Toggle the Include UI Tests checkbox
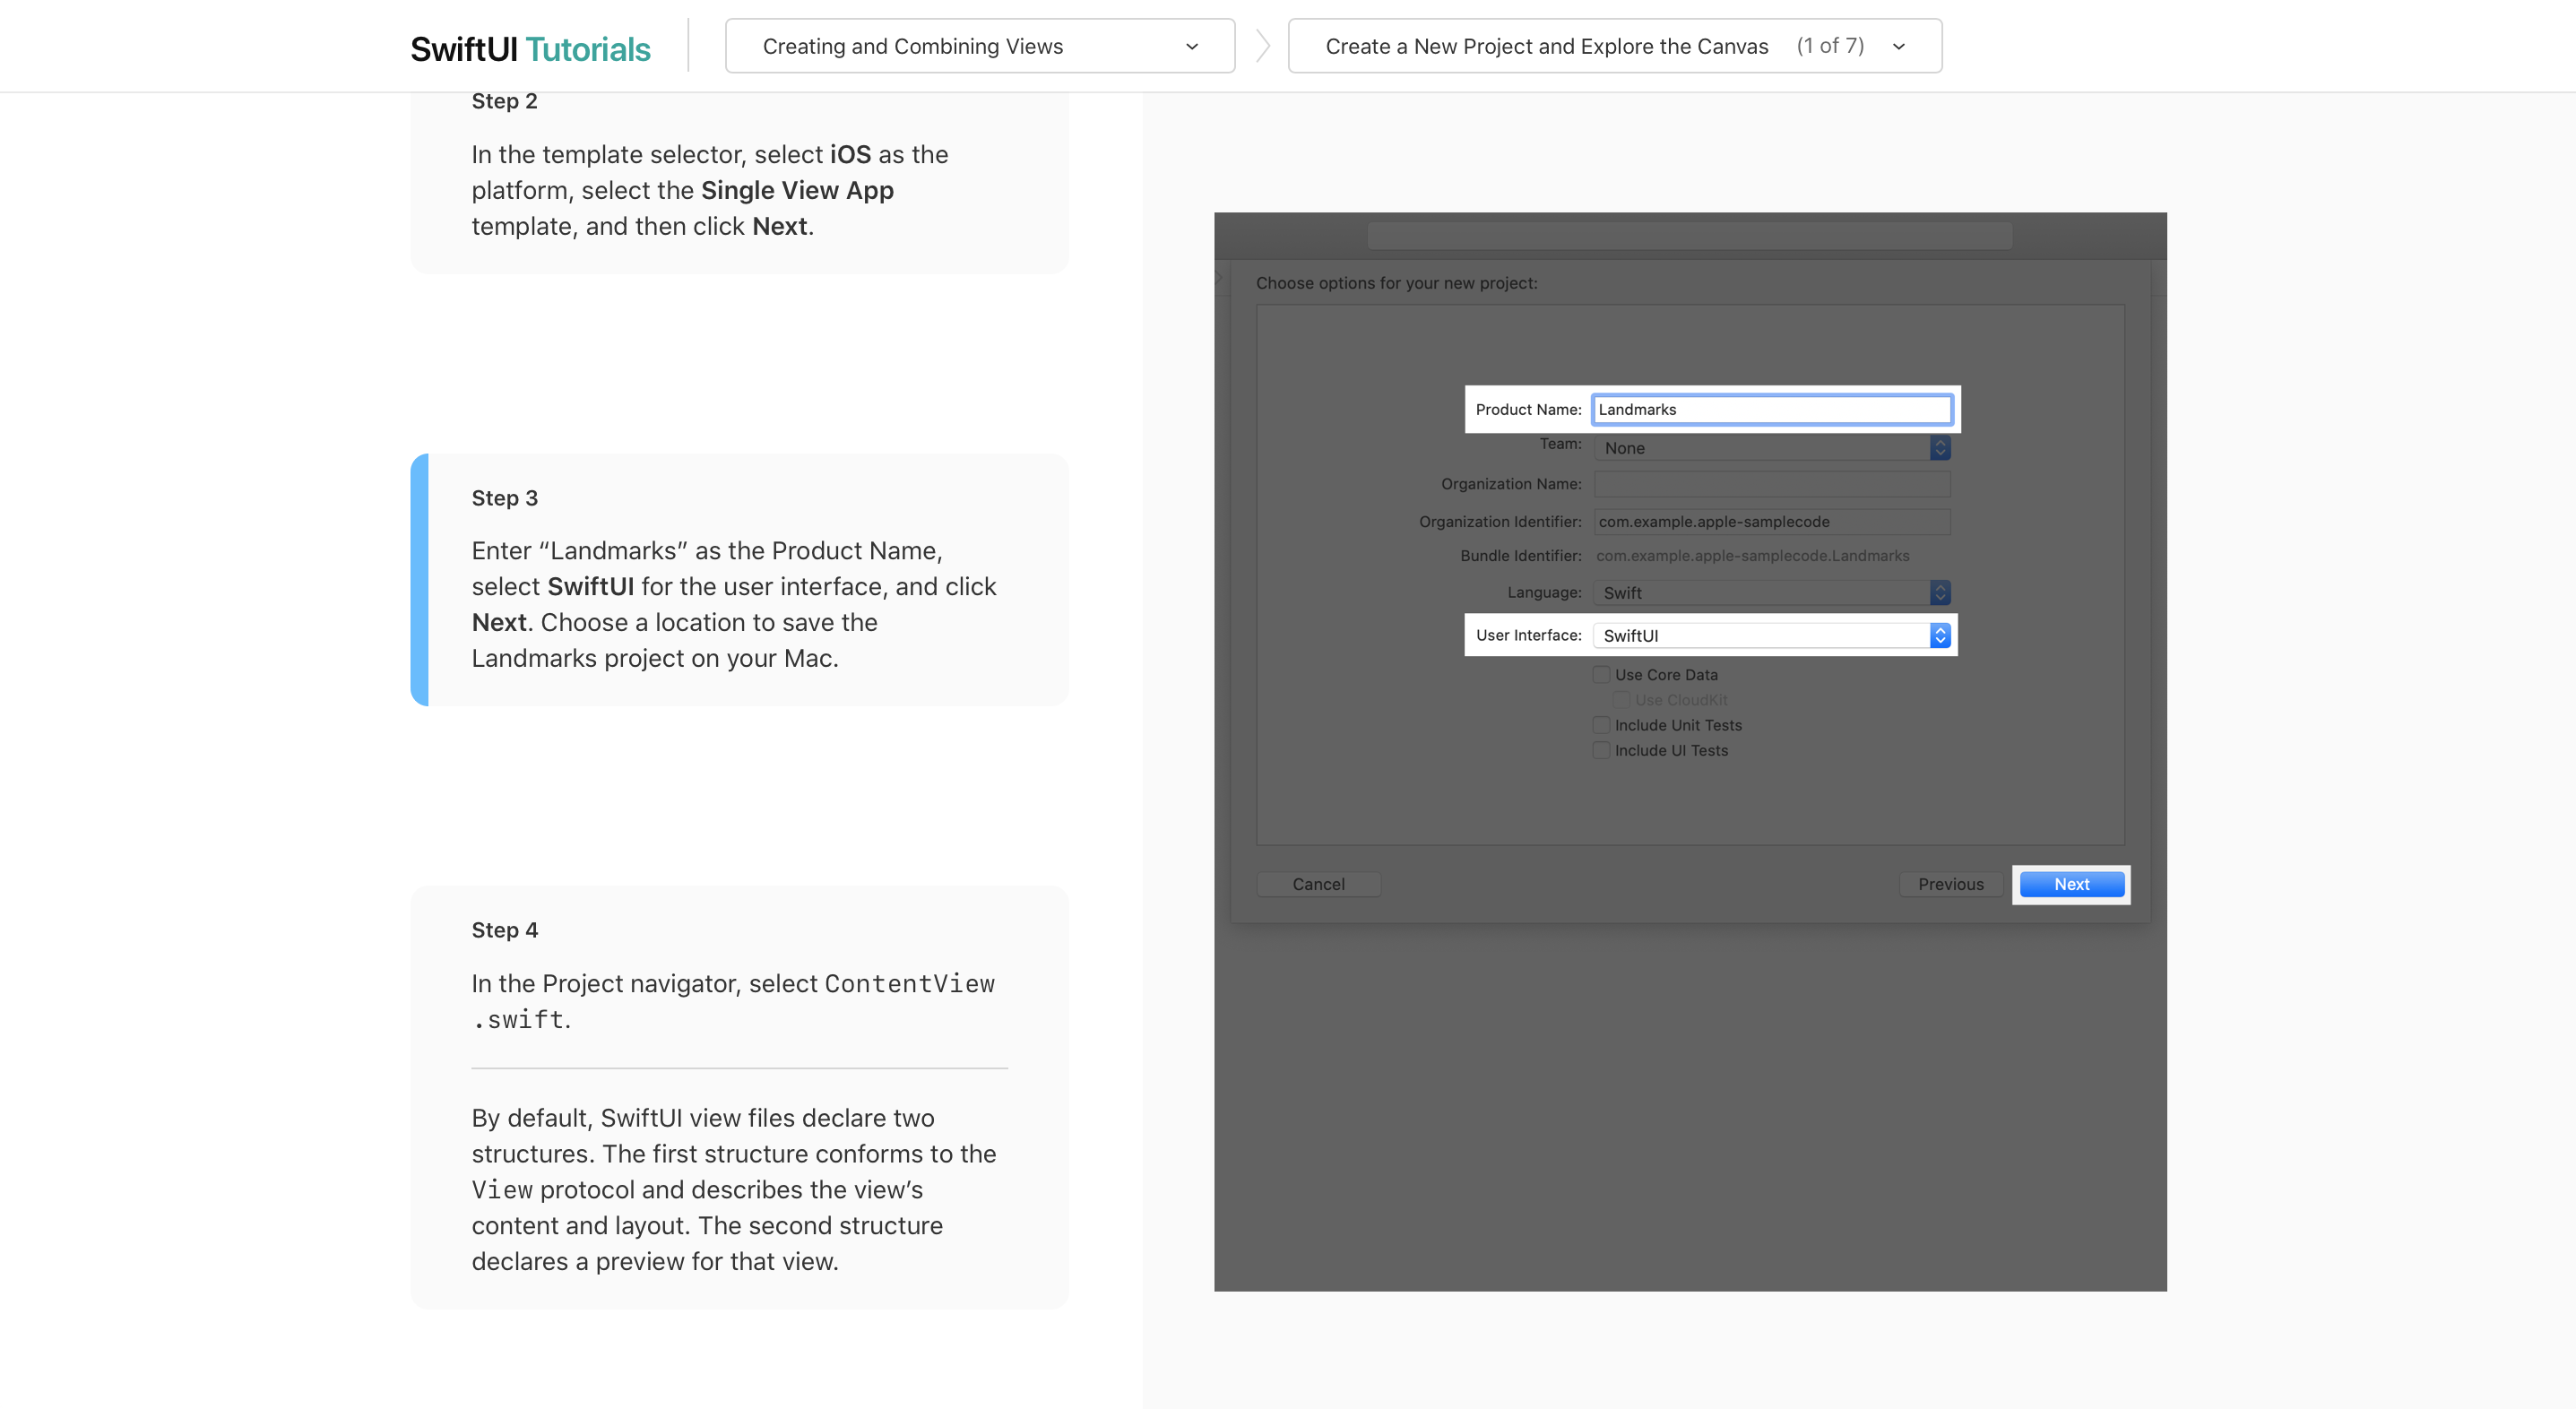Screen dimensions: 2576x1409 (x=1601, y=750)
